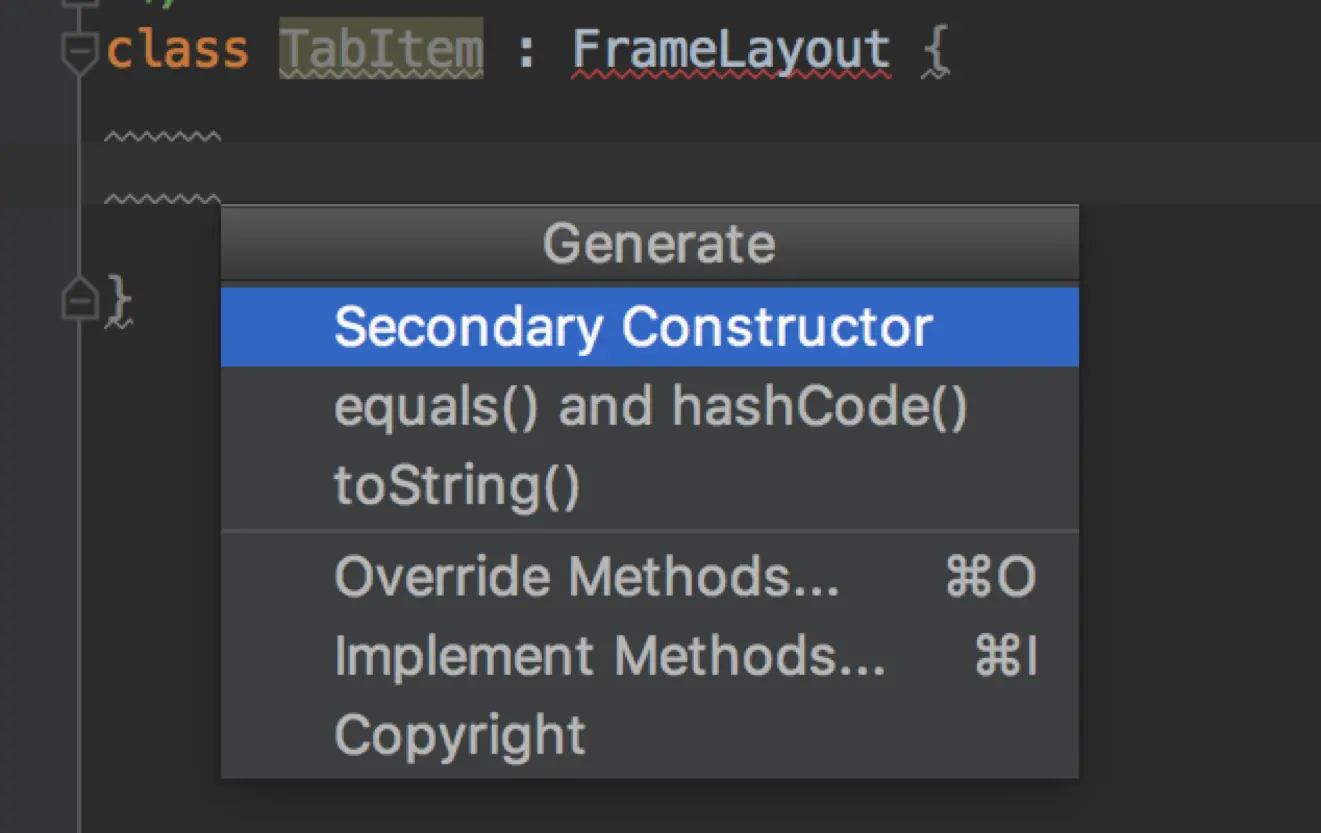Screen dimensions: 1321x833
Task: Click the ⌘I shortcut label
Action: point(1006,657)
